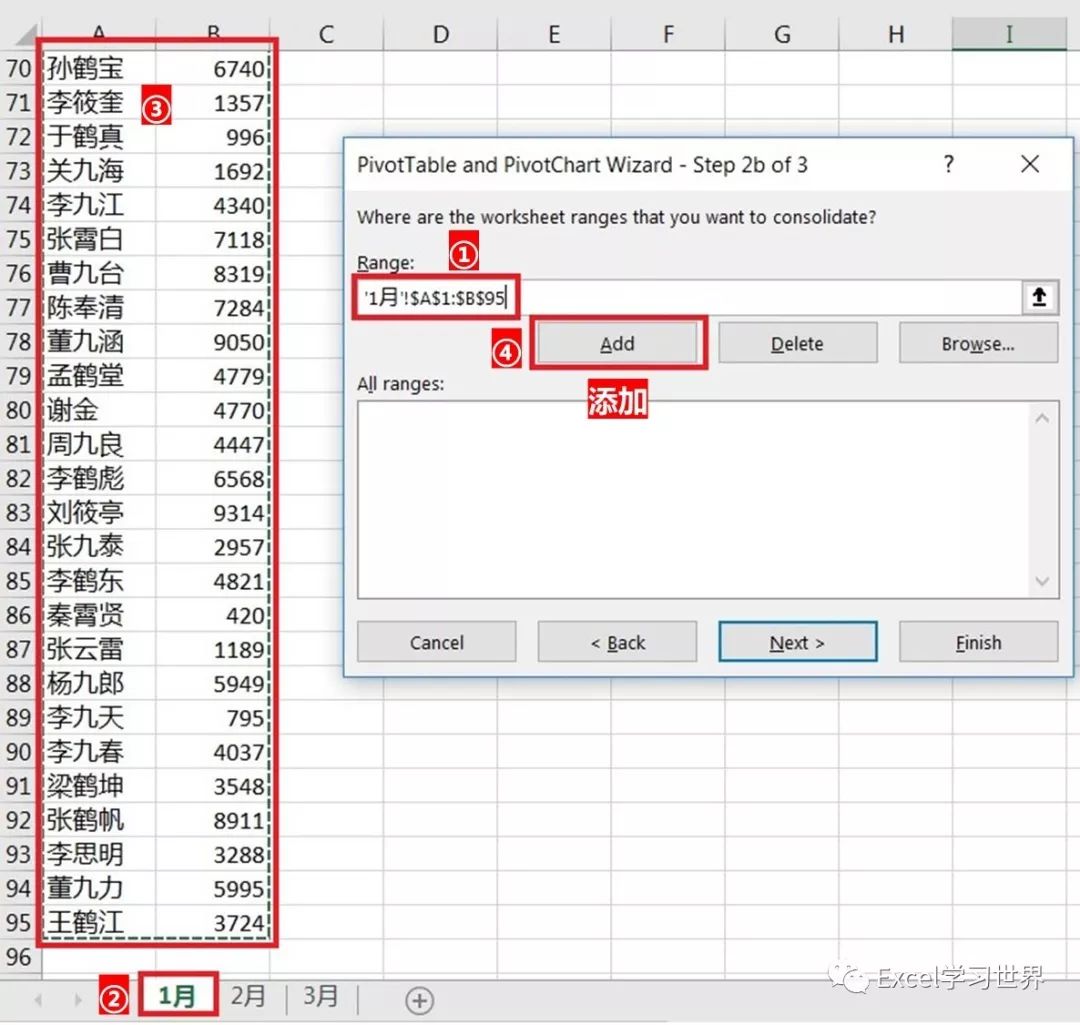Click Finish to complete wizard
This screenshot has height=1025, width=1080.
click(978, 643)
